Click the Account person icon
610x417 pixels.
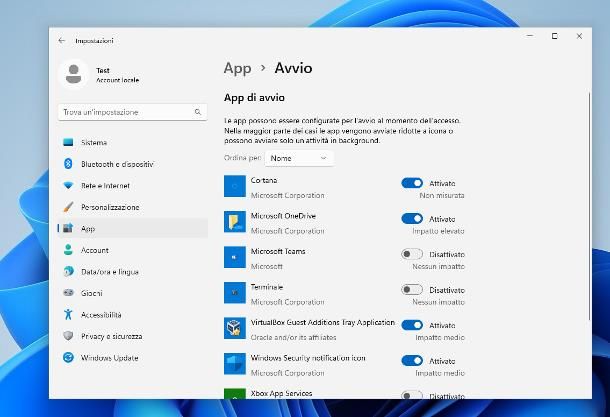click(x=68, y=250)
